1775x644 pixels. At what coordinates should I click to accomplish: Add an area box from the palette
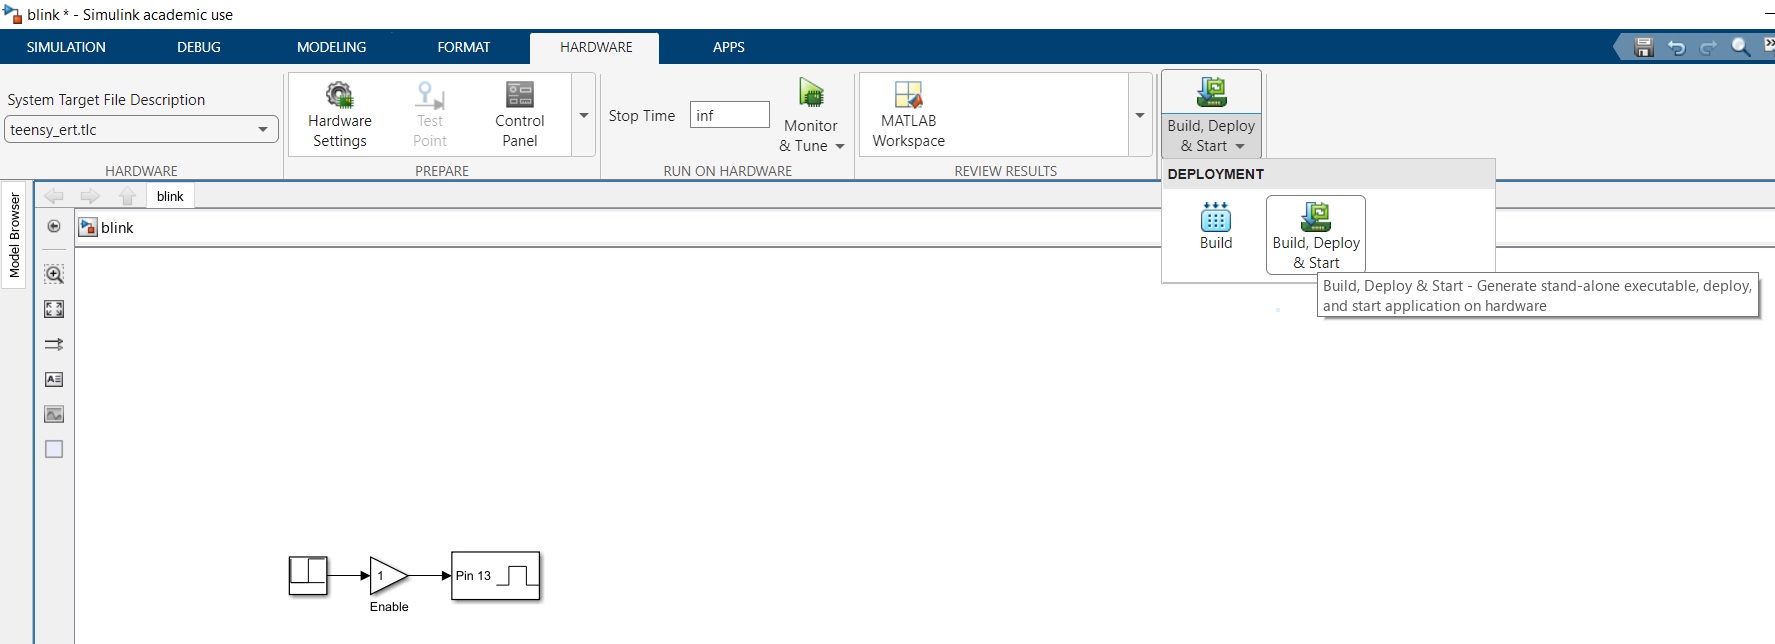[x=54, y=449]
